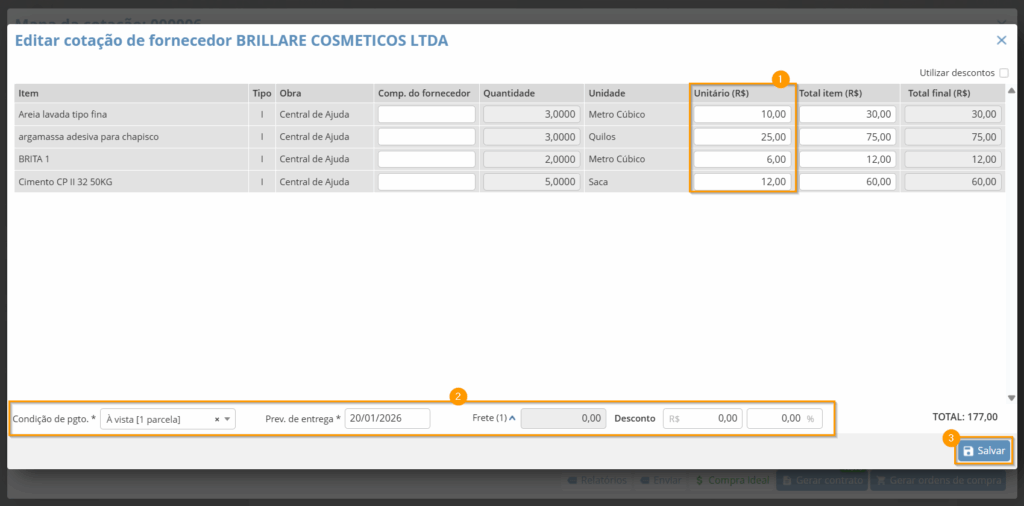The width and height of the screenshot is (1024, 506).
Task: Edit unit price for Cimento CP II
Action: coord(742,181)
